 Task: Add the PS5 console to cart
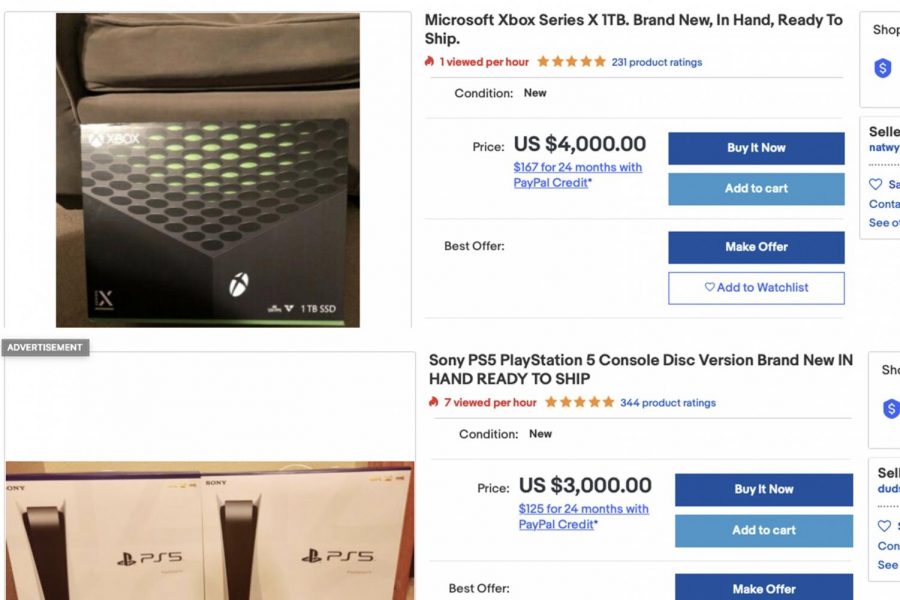(x=763, y=530)
